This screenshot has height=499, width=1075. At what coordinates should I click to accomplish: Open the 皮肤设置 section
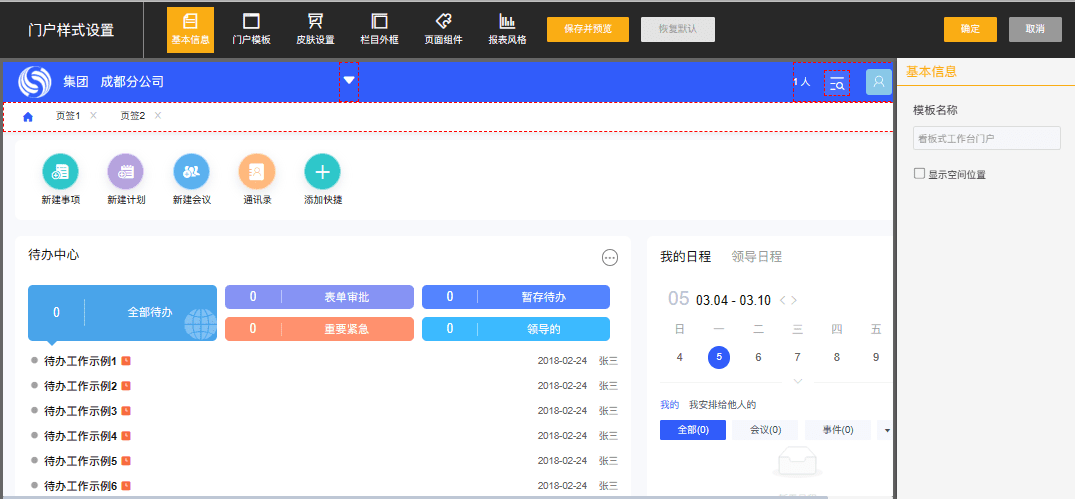click(x=315, y=30)
